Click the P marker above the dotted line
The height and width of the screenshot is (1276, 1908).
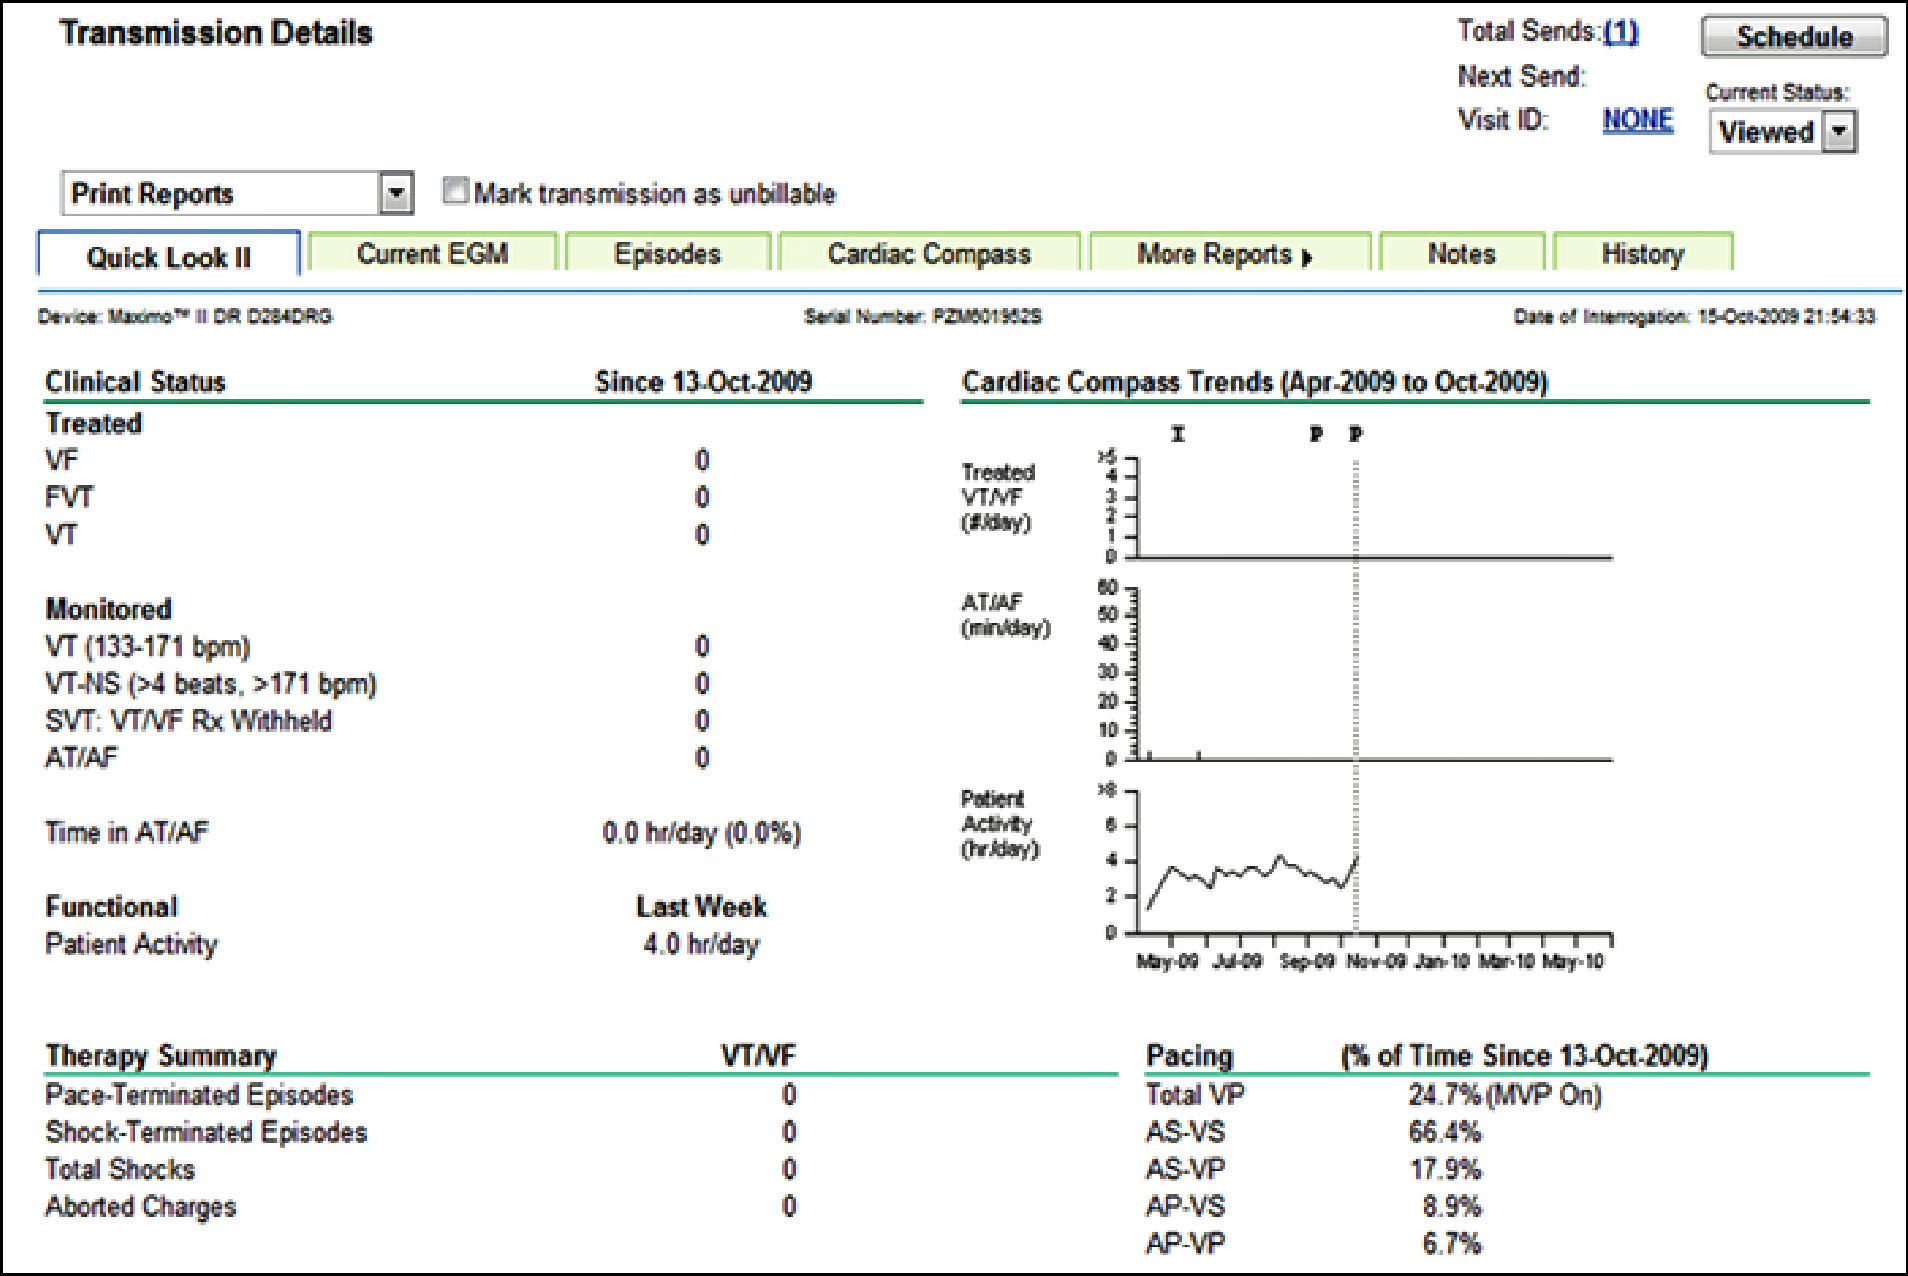pos(1356,434)
